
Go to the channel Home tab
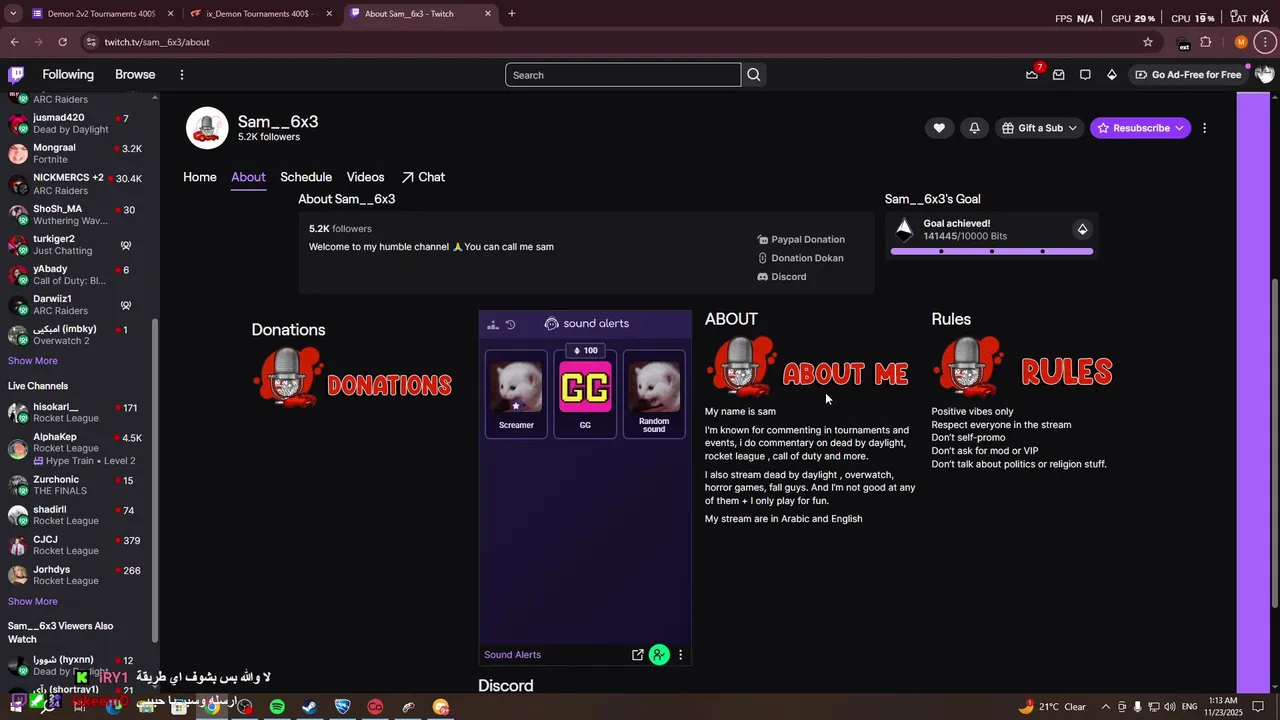click(x=200, y=177)
